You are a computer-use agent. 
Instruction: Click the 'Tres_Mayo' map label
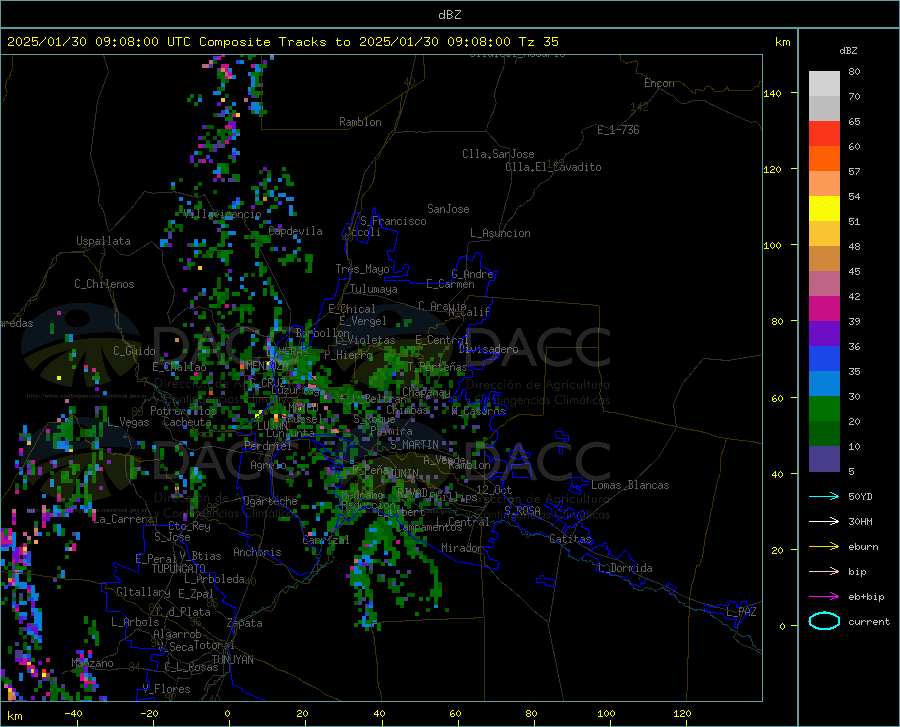[362, 269]
